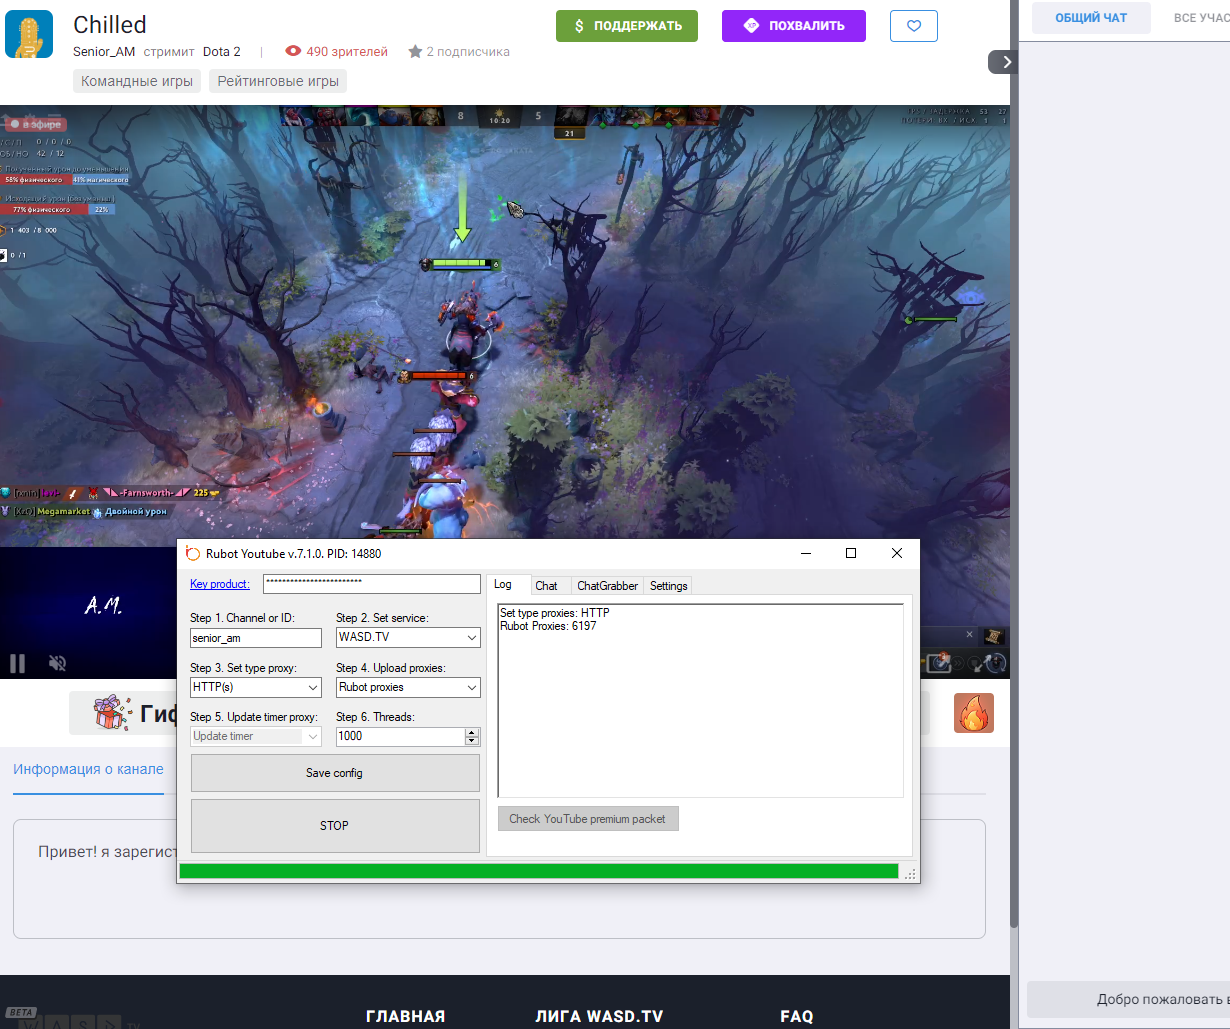
Task: Click the Key product link
Action: pos(219,584)
